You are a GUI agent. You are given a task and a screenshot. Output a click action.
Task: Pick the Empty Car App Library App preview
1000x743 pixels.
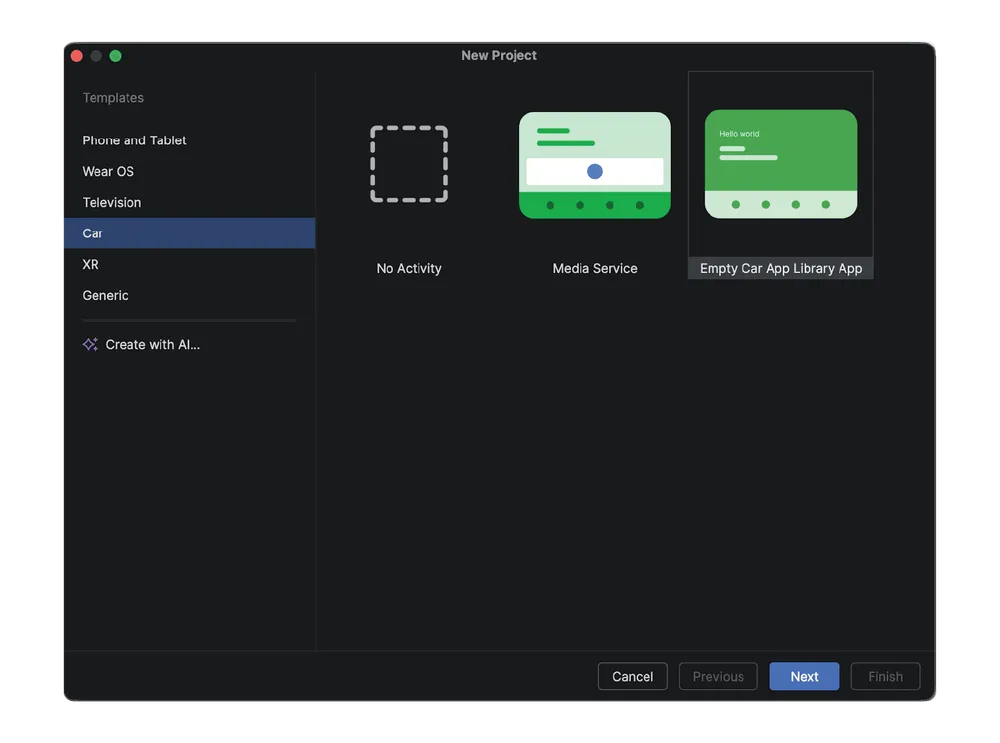click(x=780, y=164)
